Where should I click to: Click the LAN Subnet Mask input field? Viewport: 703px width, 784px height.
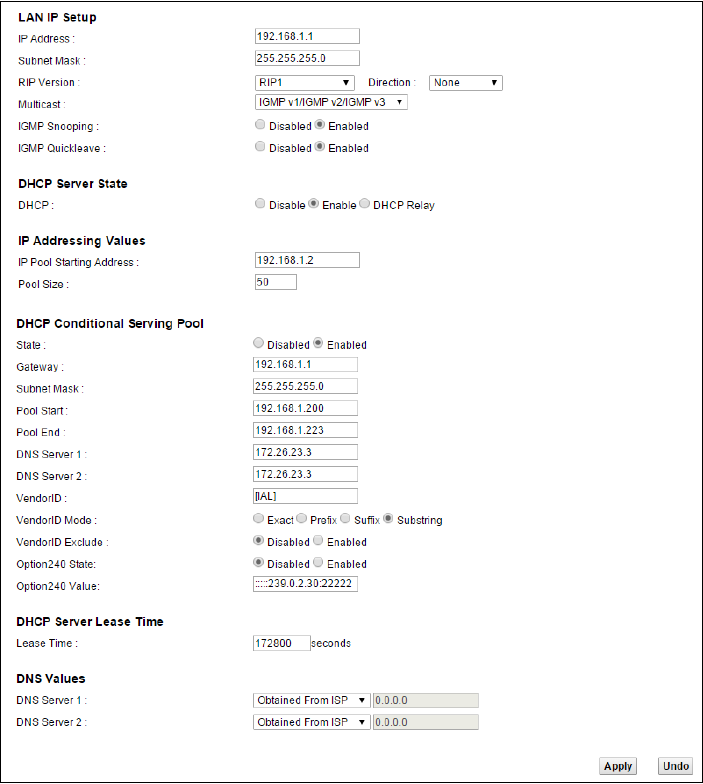click(307, 58)
